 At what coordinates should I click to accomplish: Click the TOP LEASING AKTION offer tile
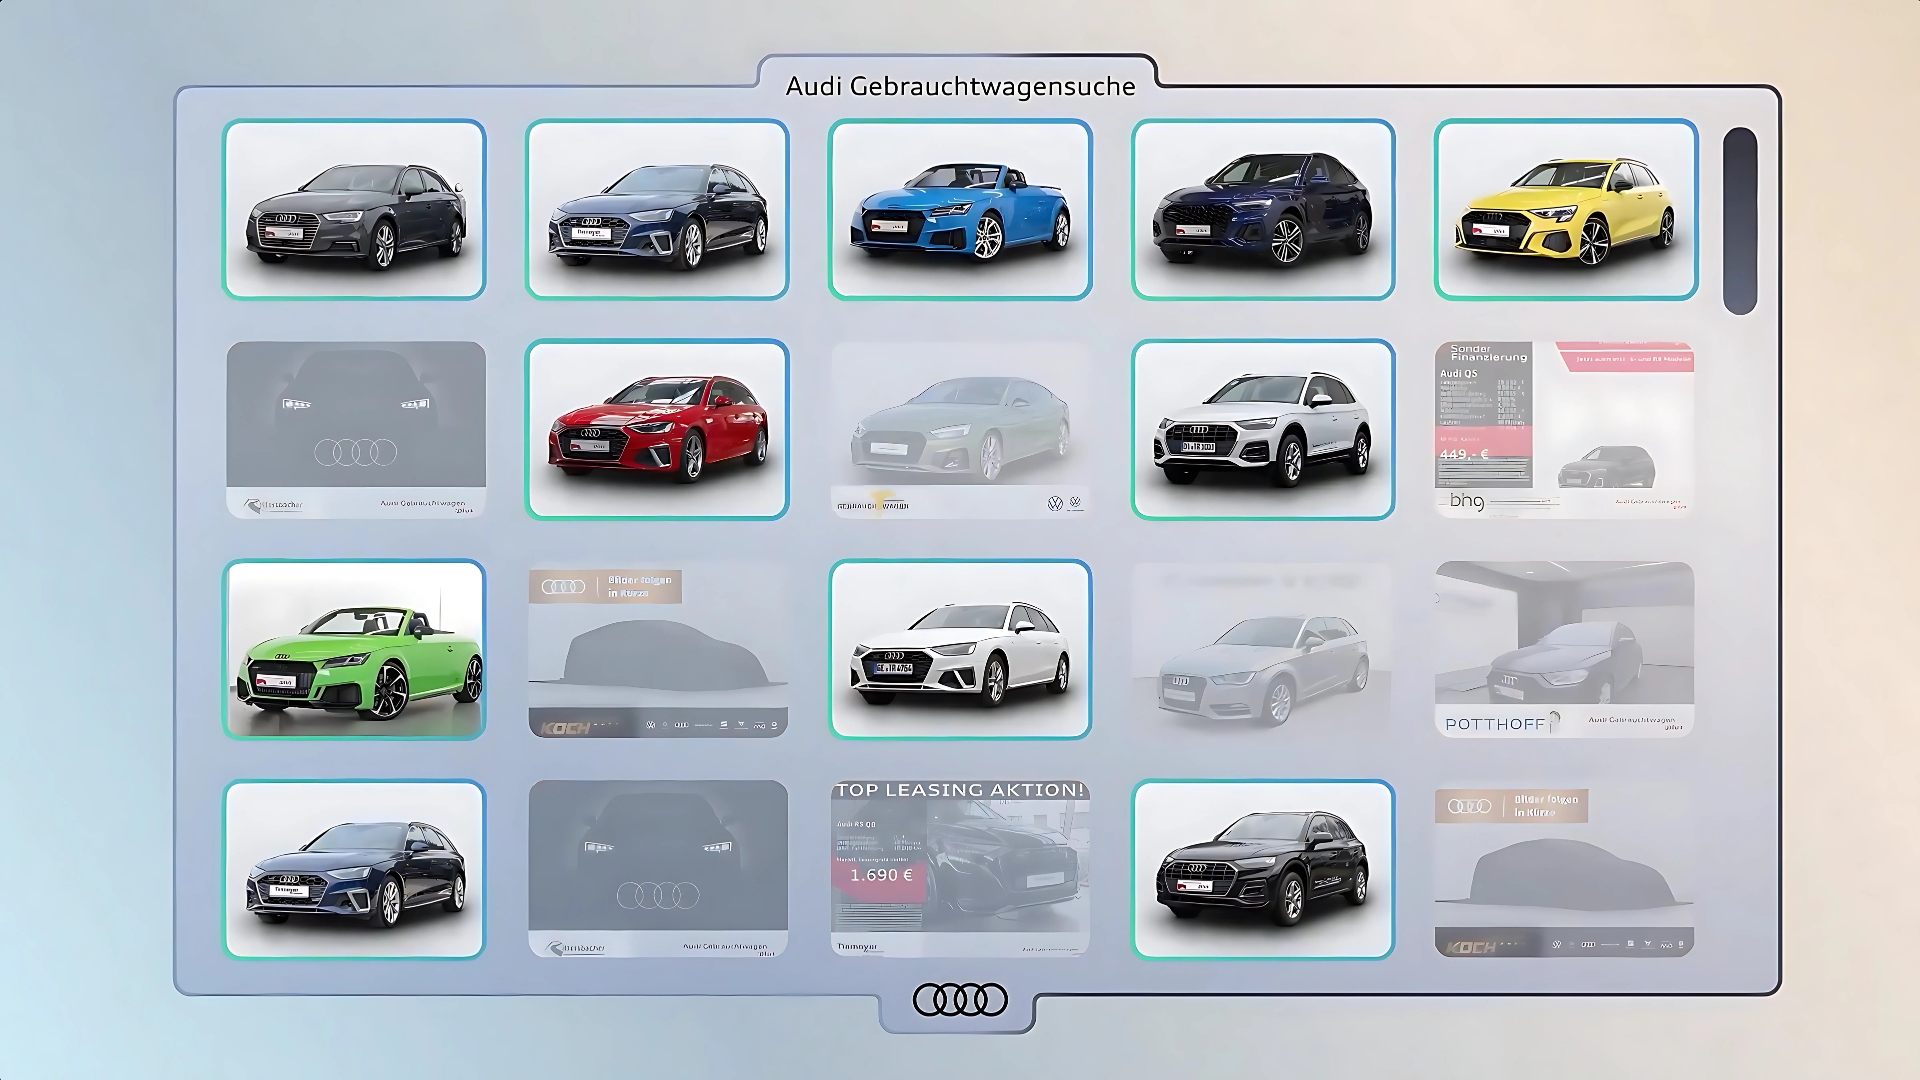(960, 868)
